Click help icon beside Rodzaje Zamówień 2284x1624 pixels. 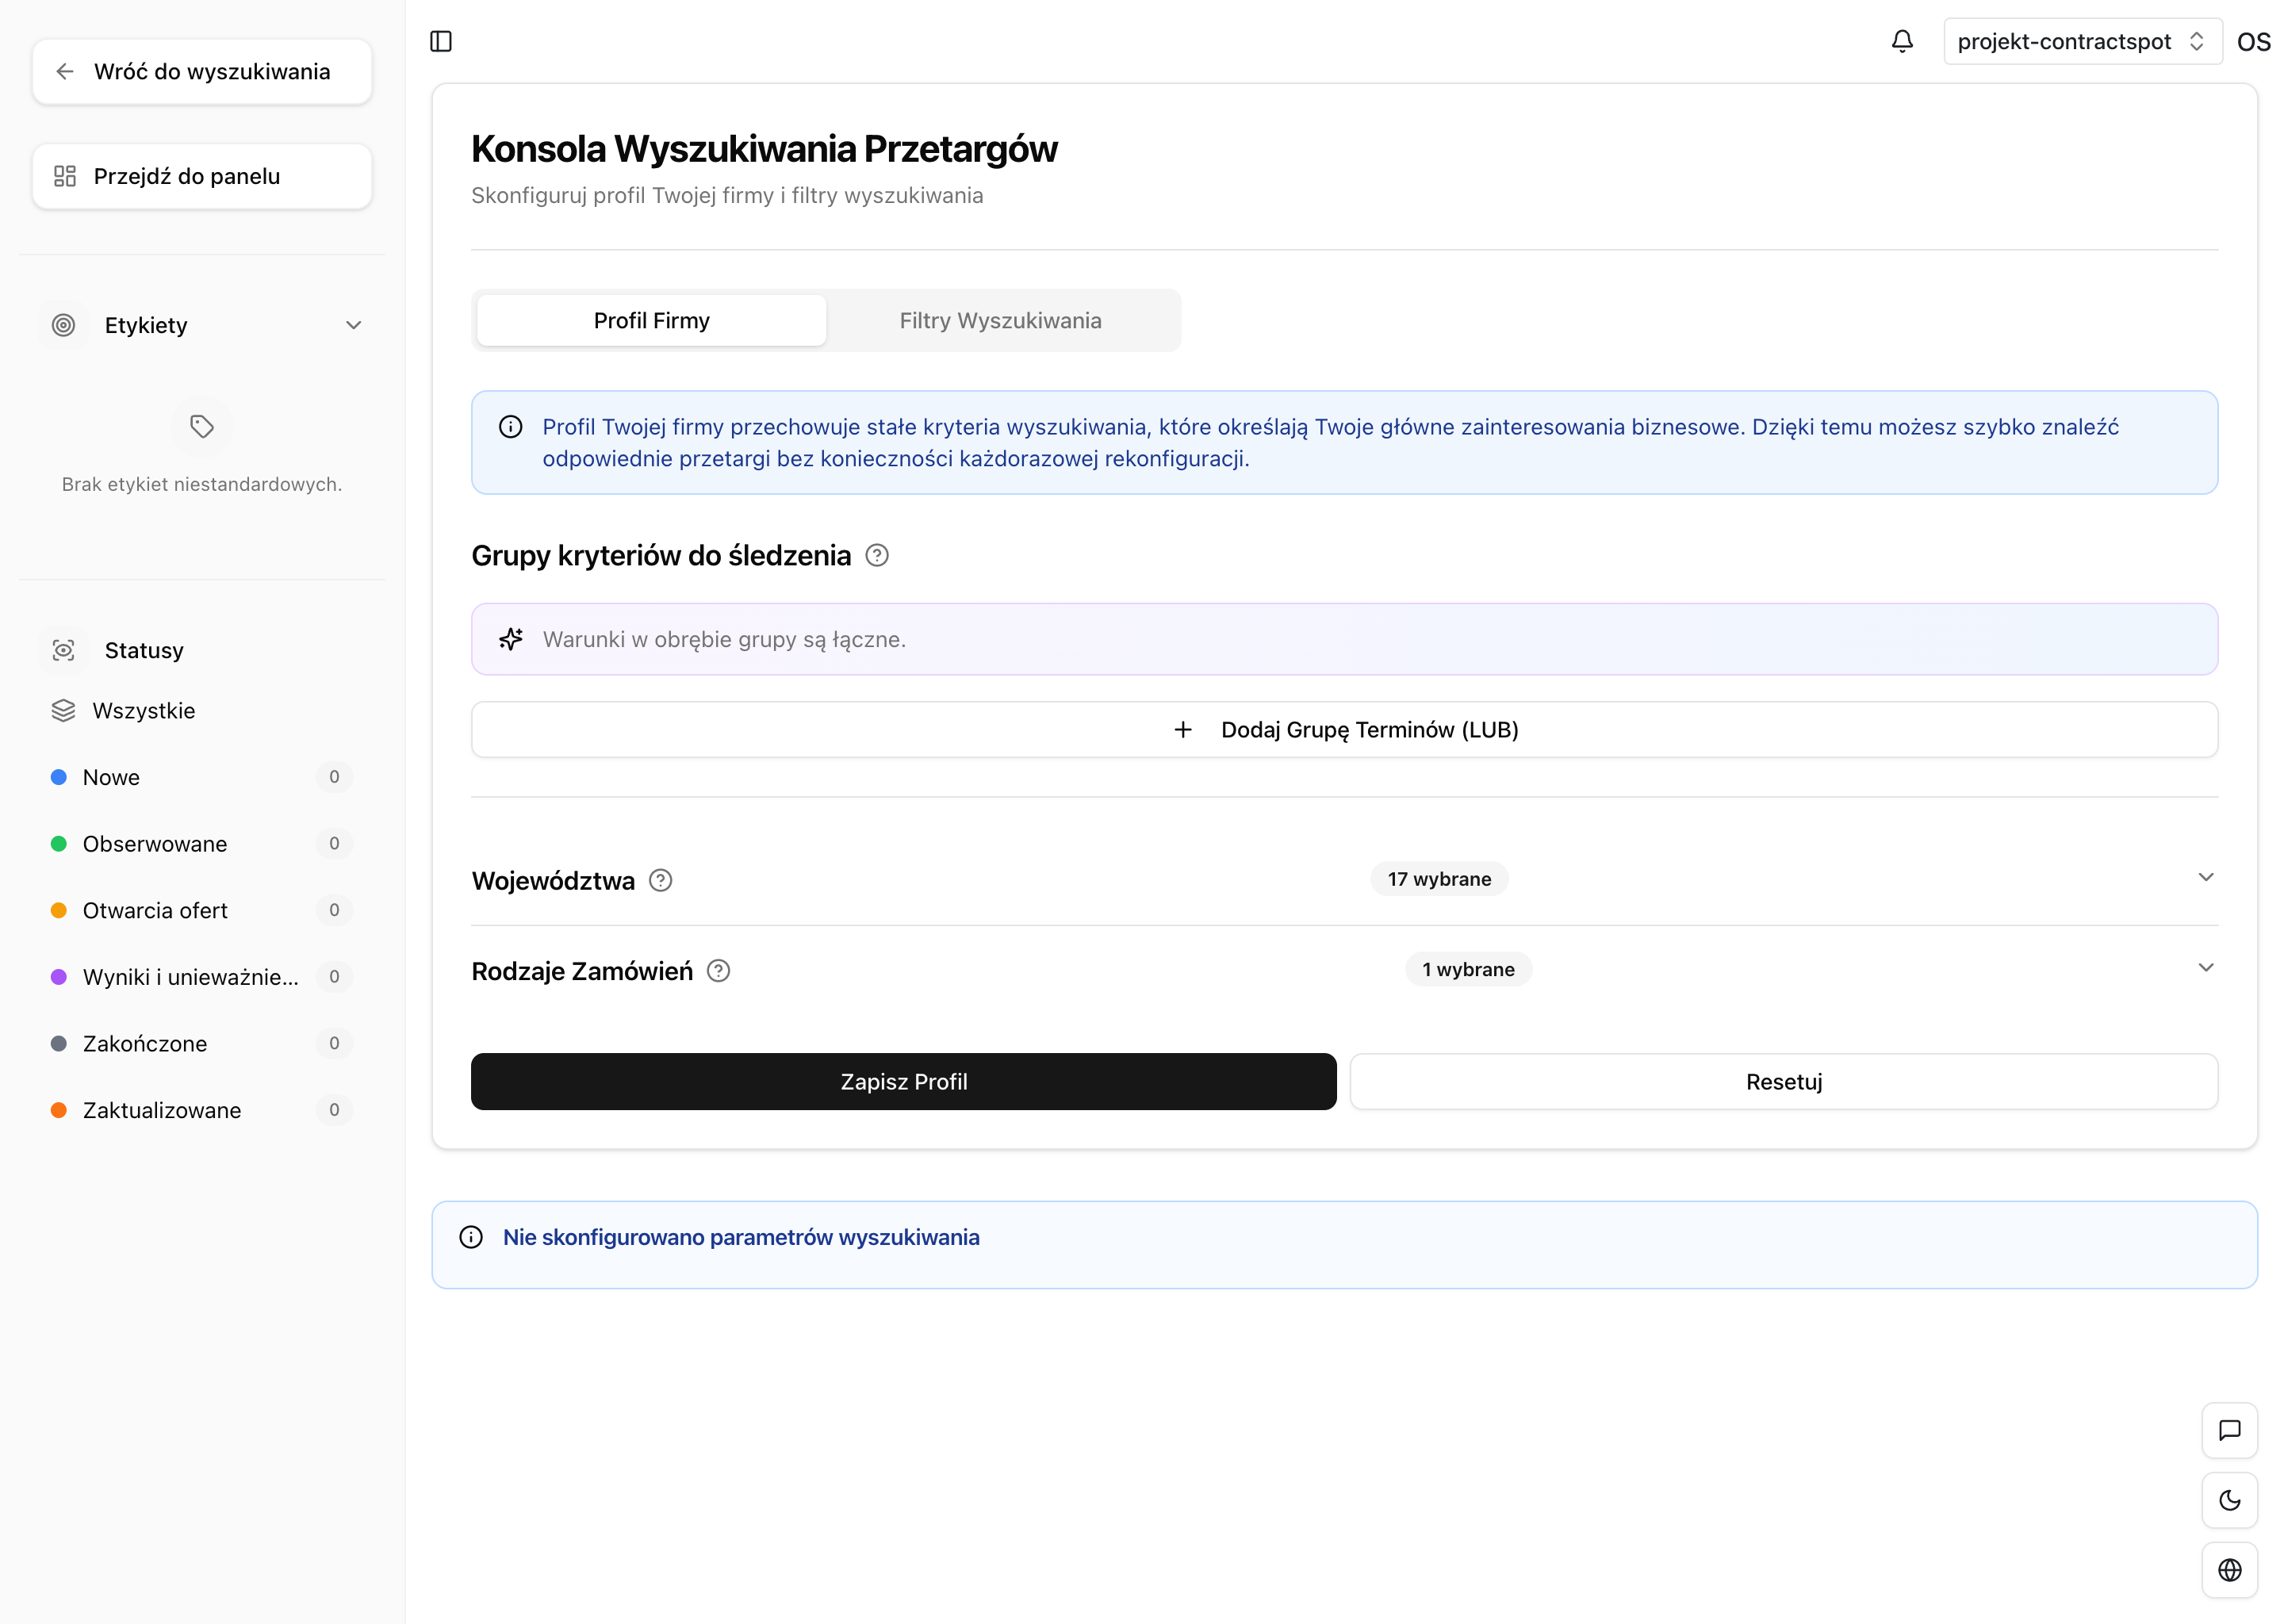tap(718, 971)
